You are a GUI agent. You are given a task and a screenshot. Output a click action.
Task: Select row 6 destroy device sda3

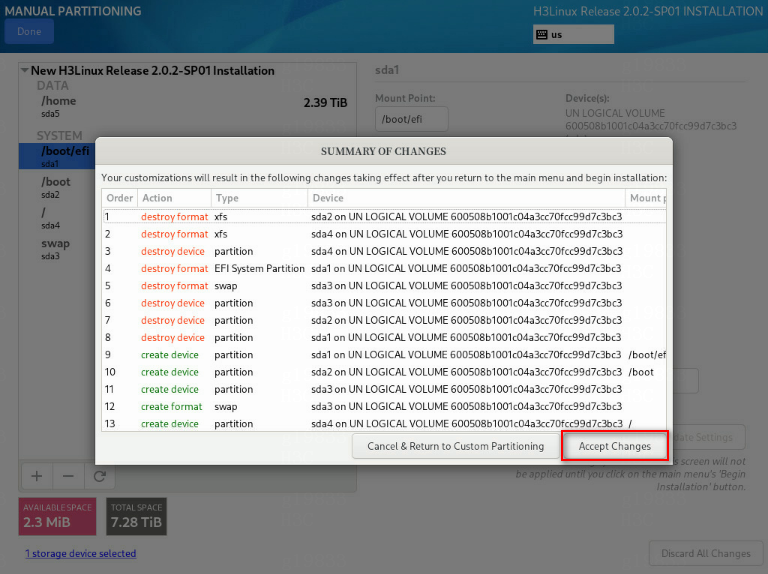coord(384,303)
